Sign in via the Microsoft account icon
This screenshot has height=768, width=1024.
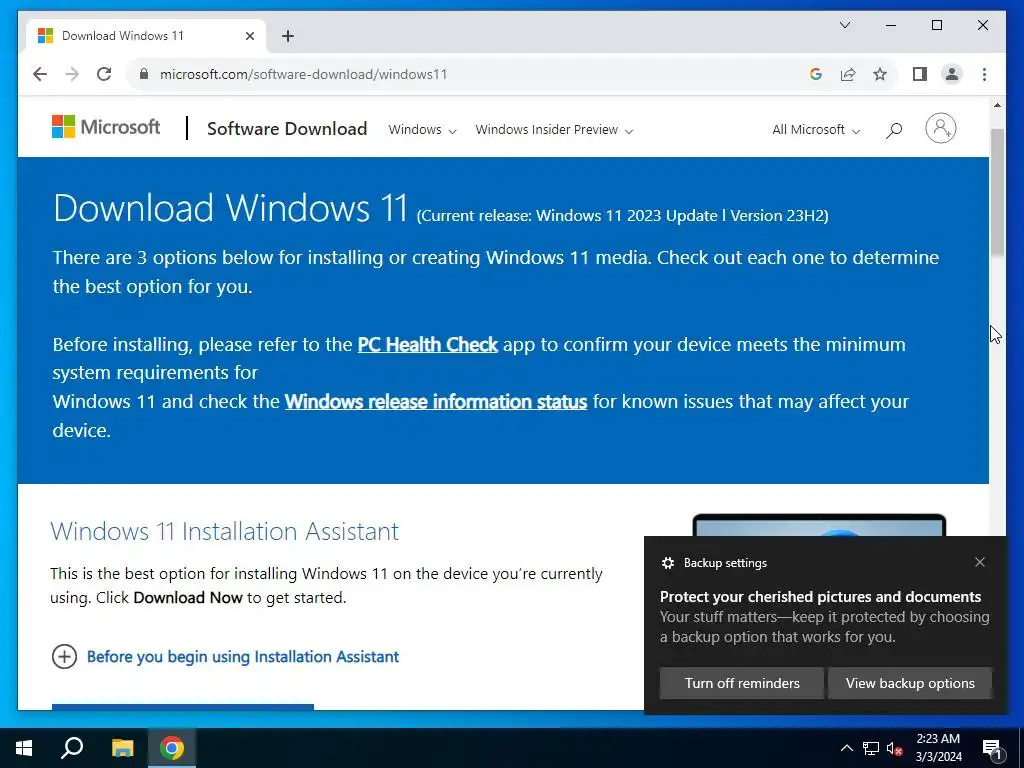click(940, 128)
